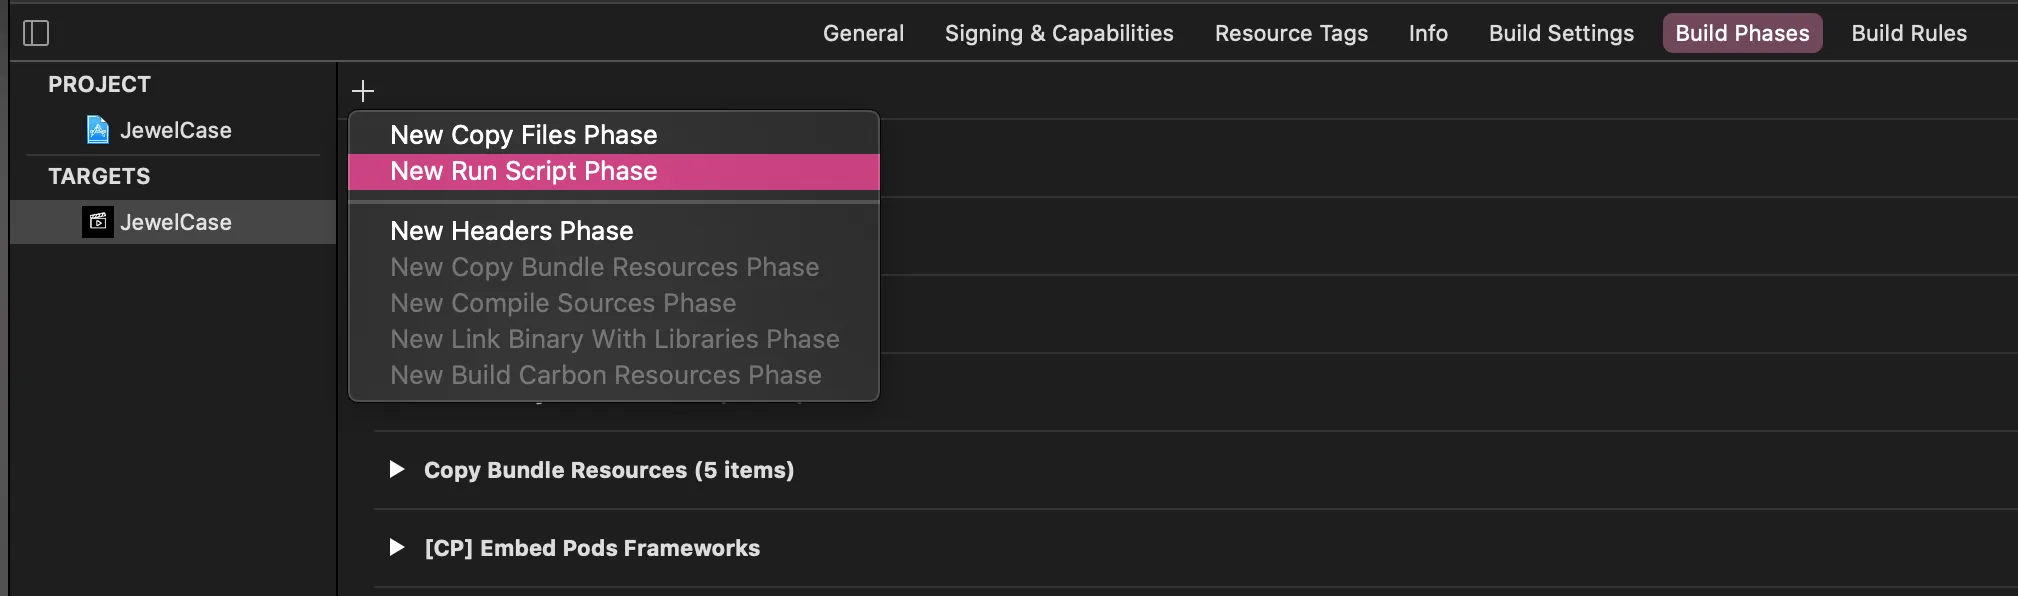
Task: Switch to Signing & Capabilities tab
Action: (1059, 33)
